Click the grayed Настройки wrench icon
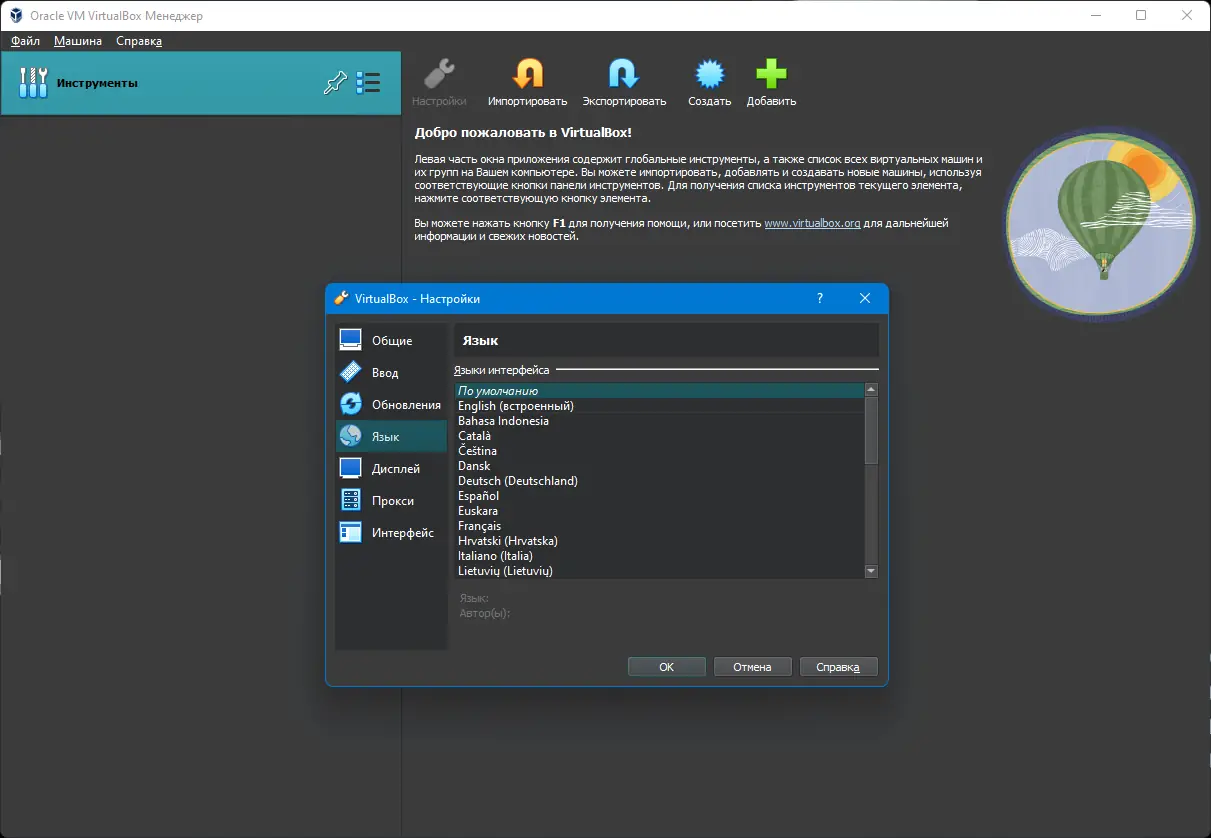 pos(439,74)
